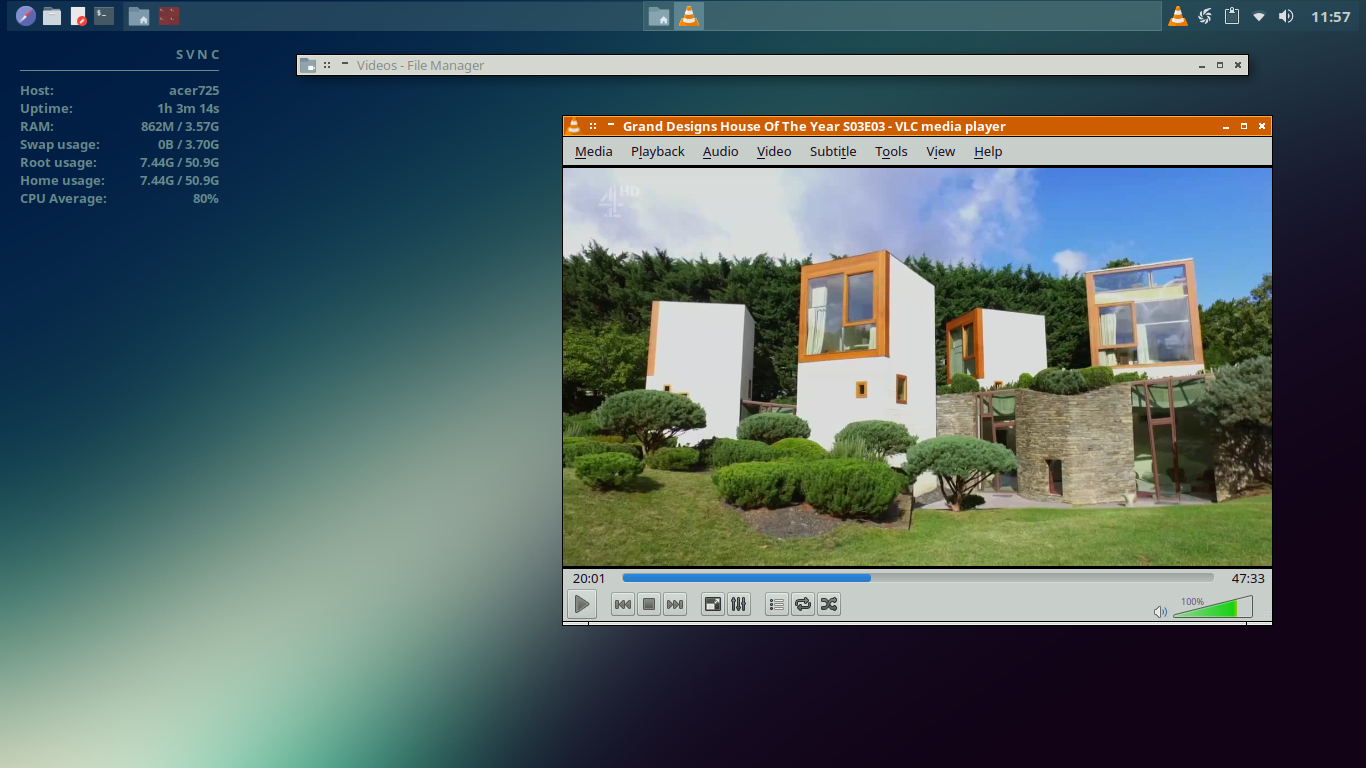
Task: Click the Uptime value 1h 3m 14s
Action: click(x=188, y=109)
